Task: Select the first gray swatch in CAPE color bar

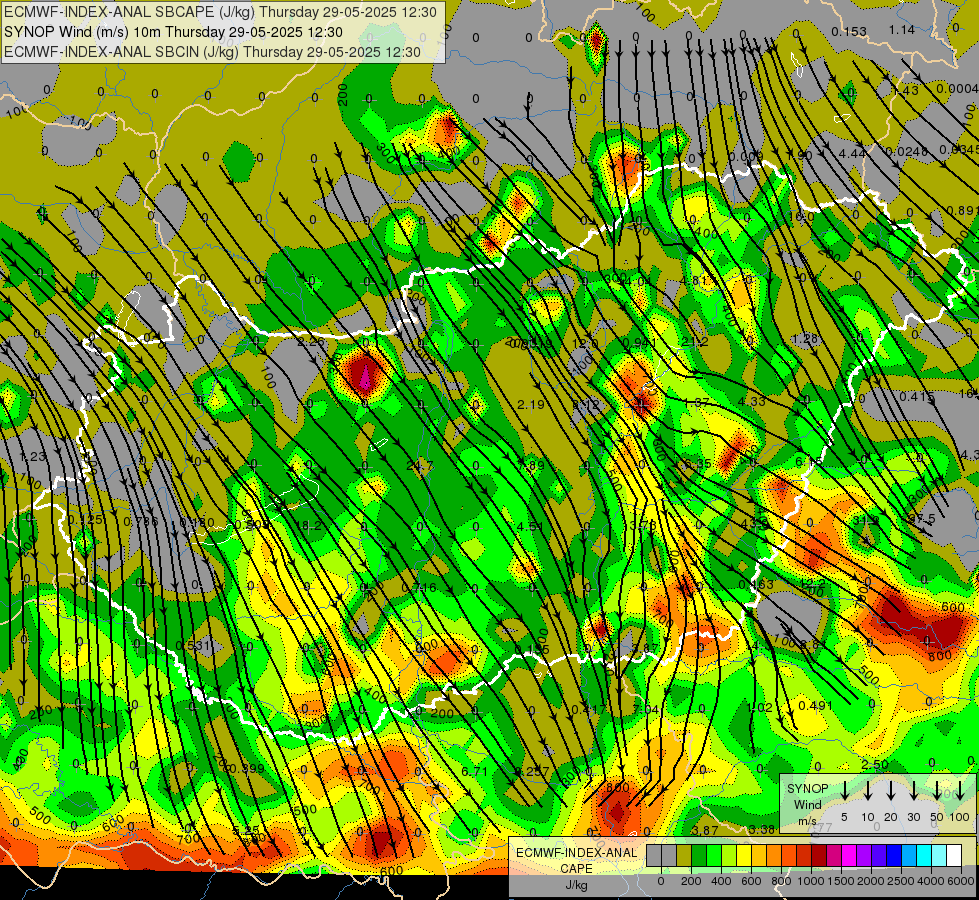Action: pos(654,855)
